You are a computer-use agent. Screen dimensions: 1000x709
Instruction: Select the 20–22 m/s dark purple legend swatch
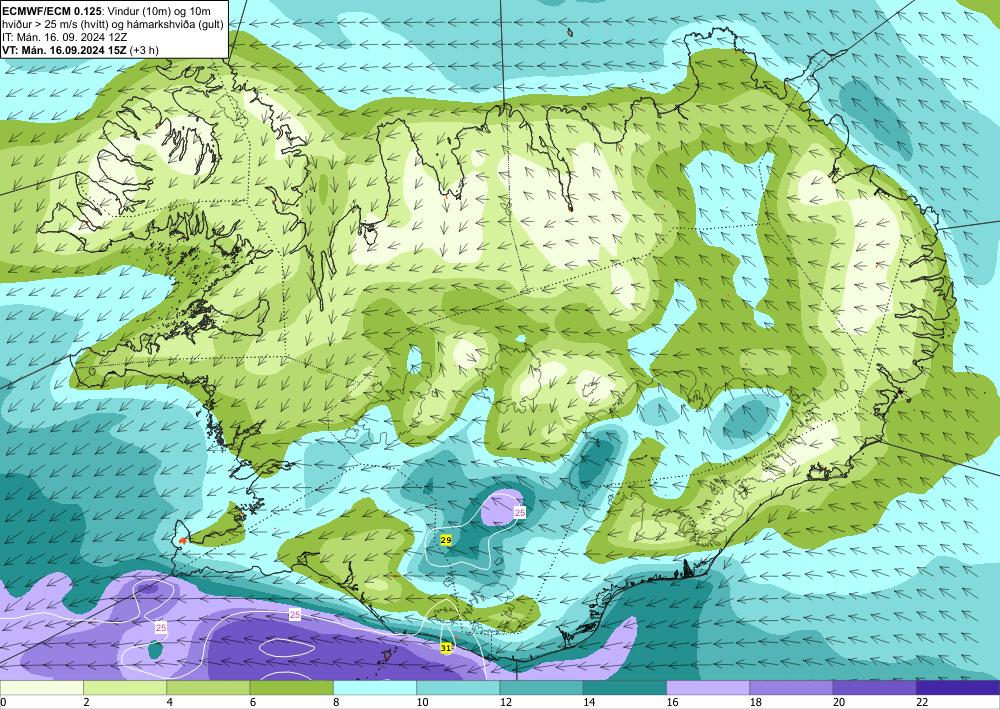[x=874, y=687]
